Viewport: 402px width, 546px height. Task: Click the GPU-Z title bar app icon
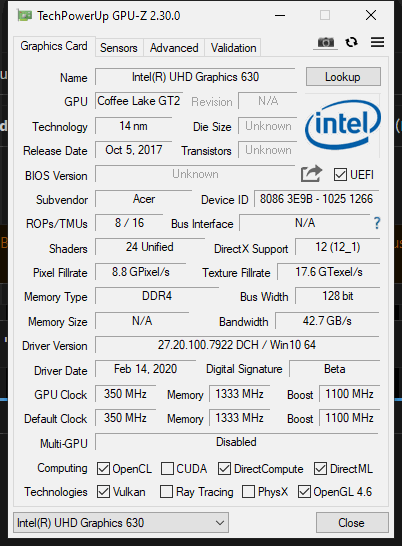click(25, 16)
